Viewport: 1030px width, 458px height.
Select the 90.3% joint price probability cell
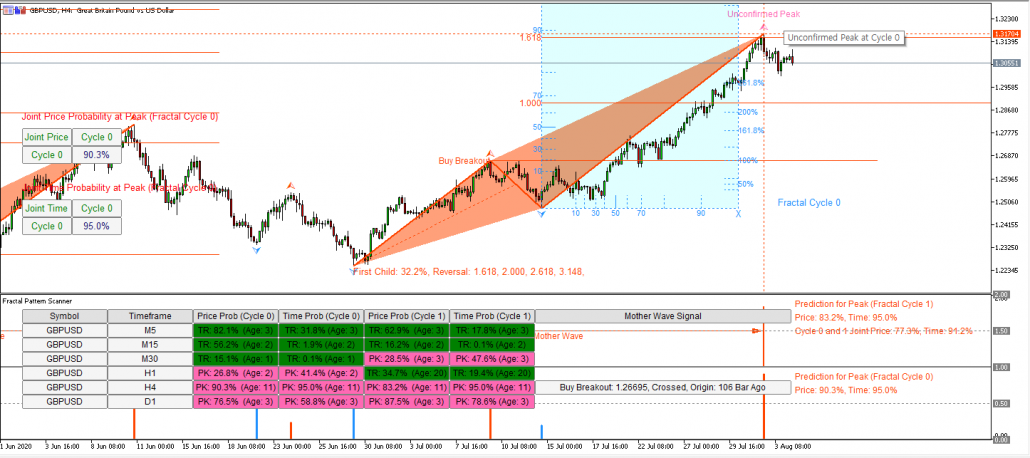[x=97, y=155]
